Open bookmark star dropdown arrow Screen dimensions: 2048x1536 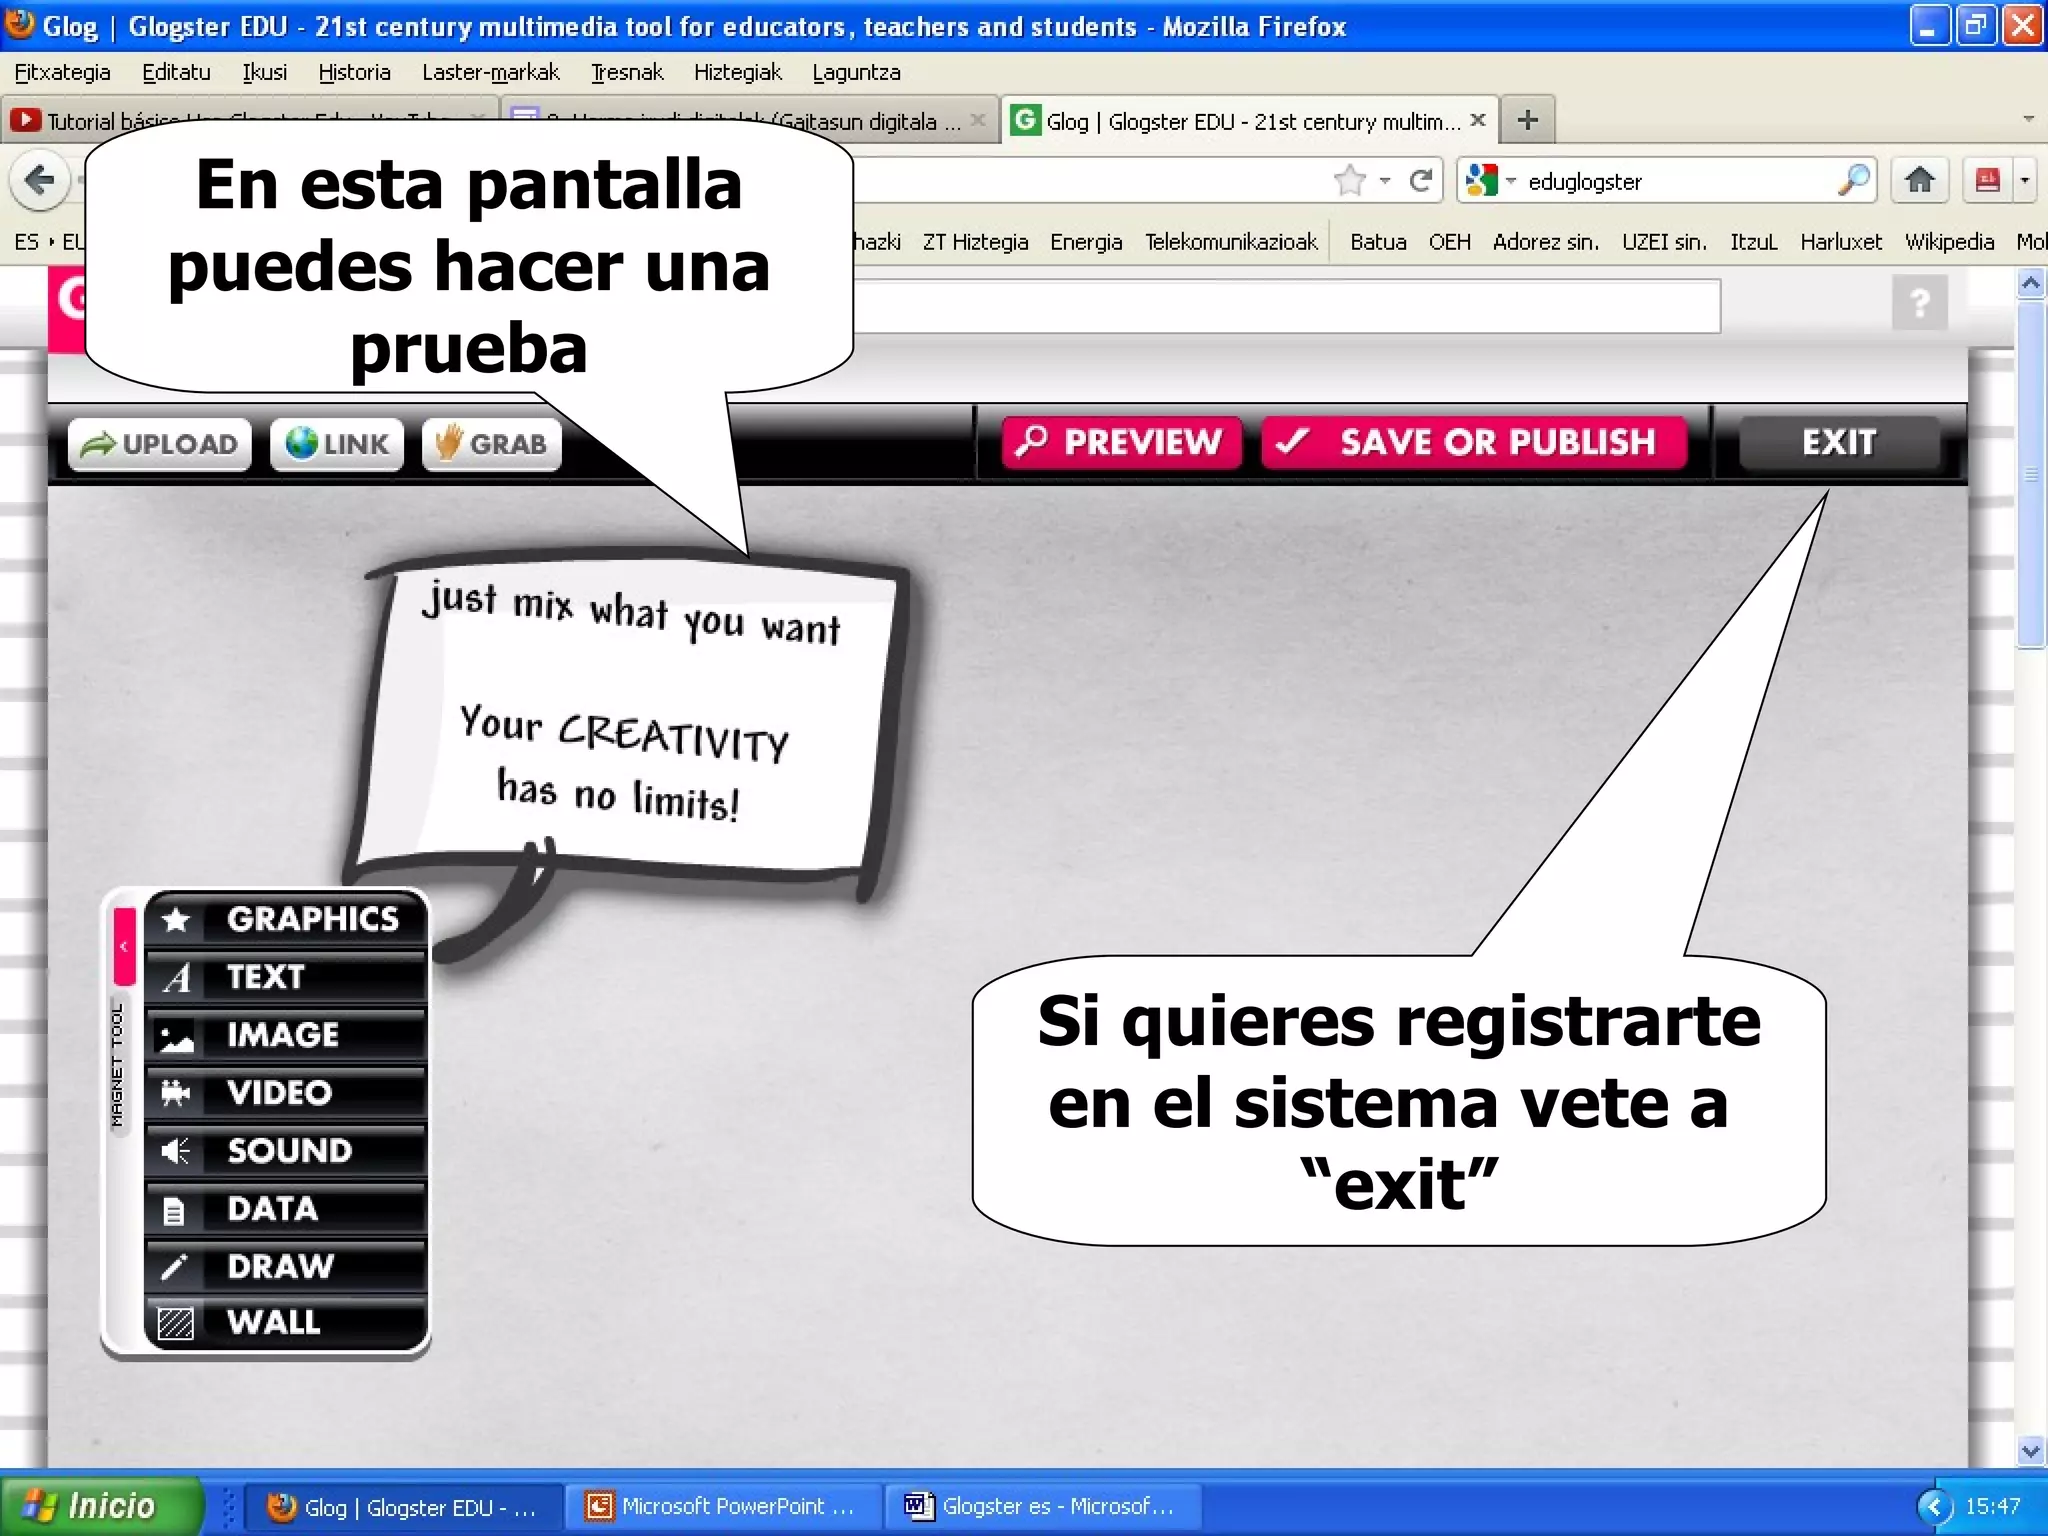[x=1385, y=181]
